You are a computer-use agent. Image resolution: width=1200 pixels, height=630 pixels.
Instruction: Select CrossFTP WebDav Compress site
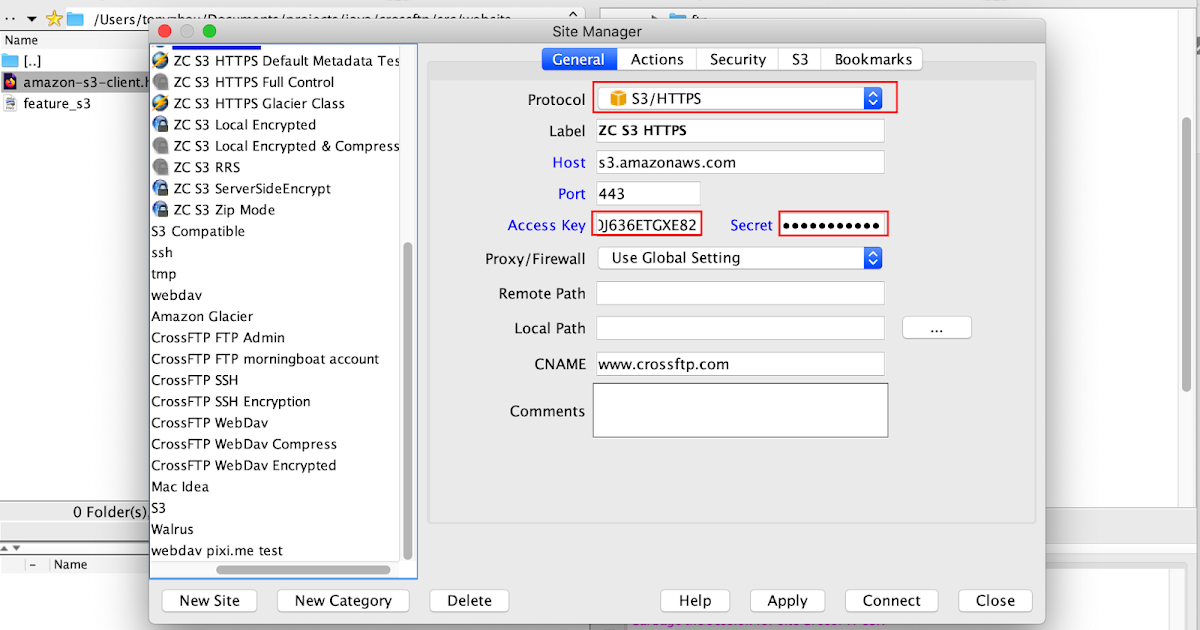pos(244,444)
